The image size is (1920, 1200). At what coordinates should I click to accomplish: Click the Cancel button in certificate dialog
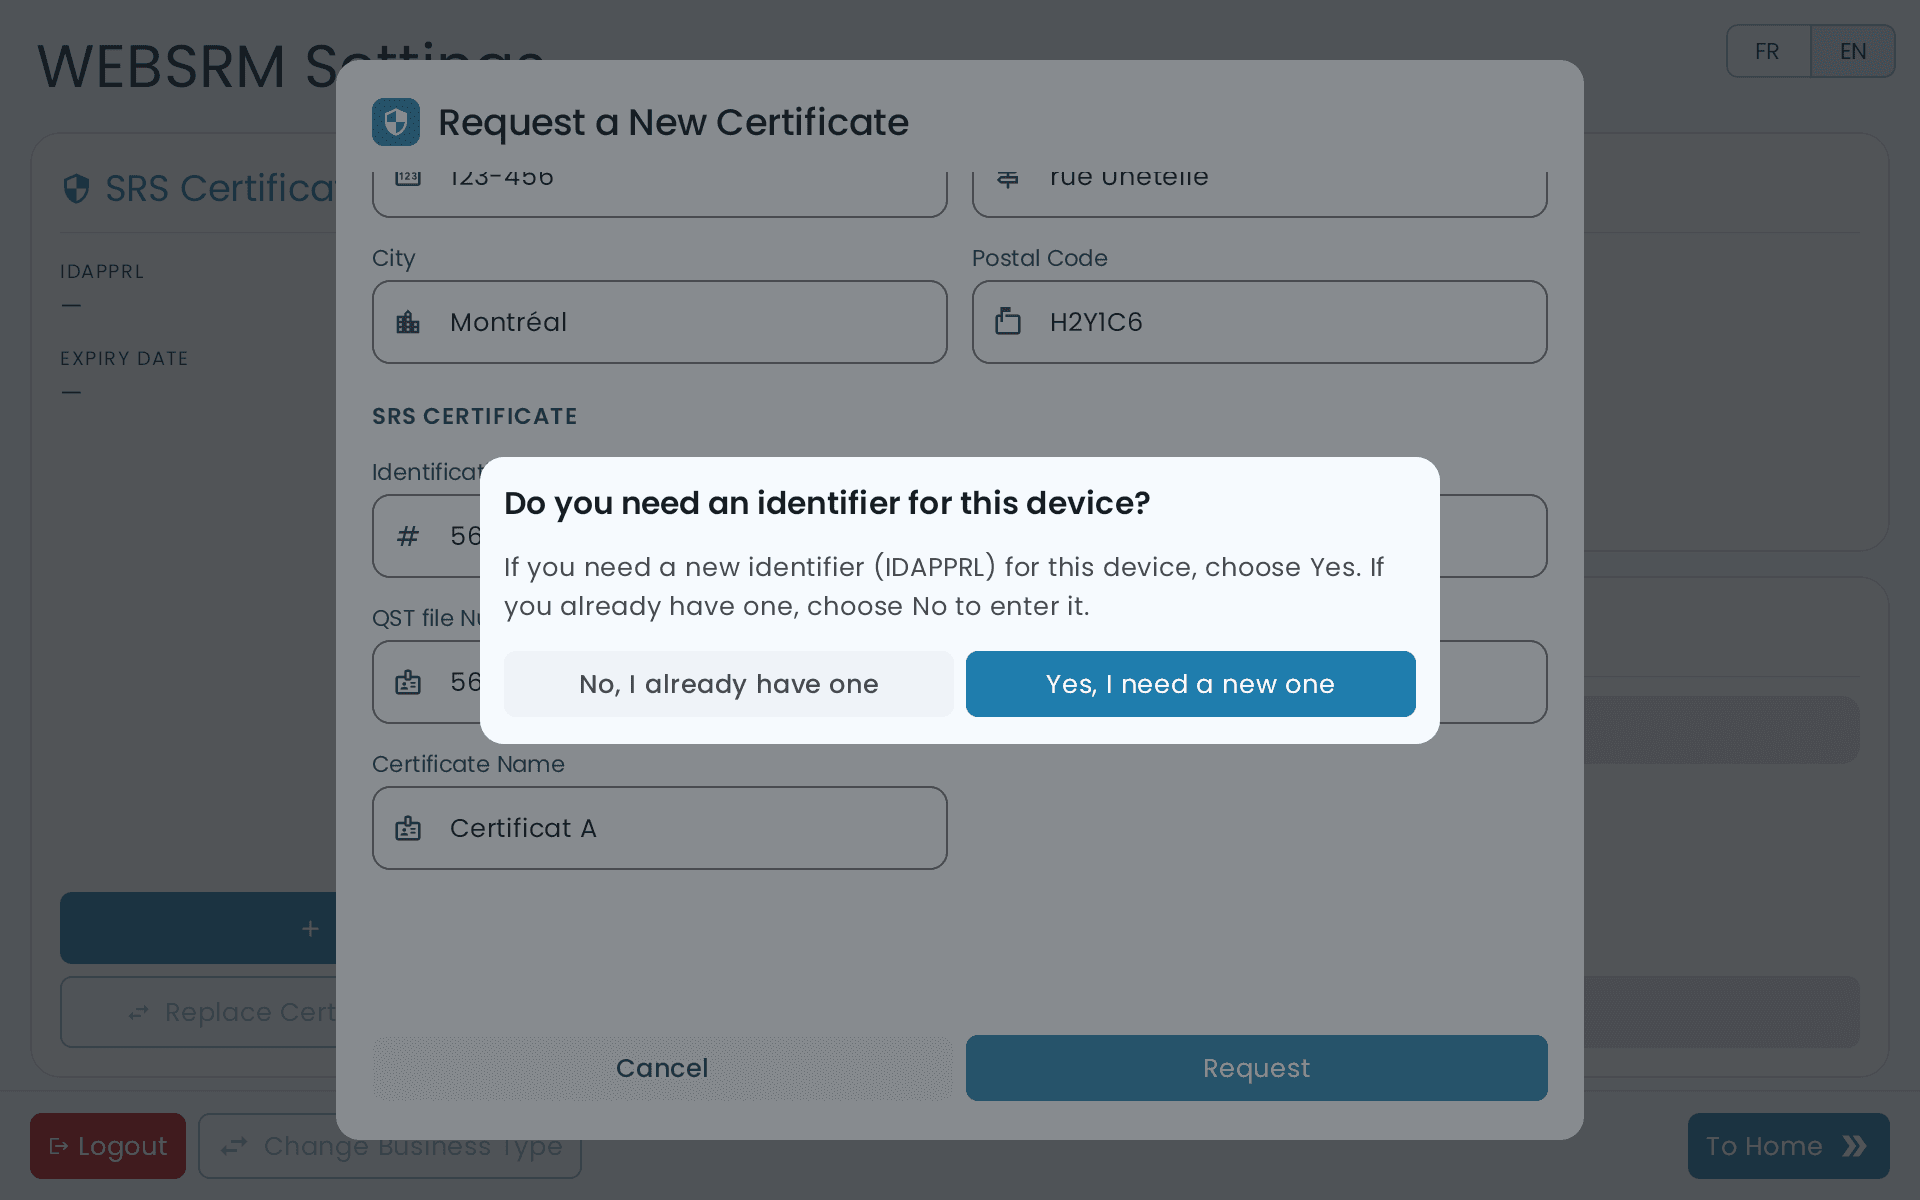(x=662, y=1068)
